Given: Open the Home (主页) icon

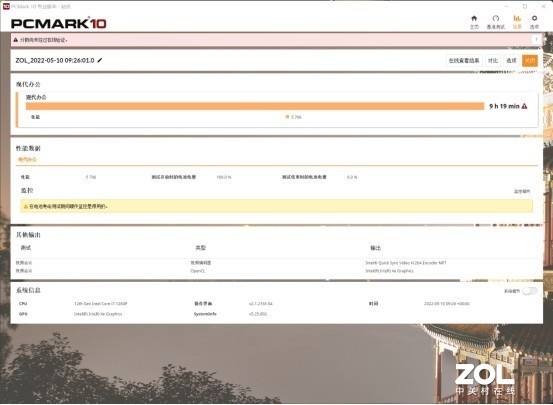Looking at the screenshot, I should 474,18.
